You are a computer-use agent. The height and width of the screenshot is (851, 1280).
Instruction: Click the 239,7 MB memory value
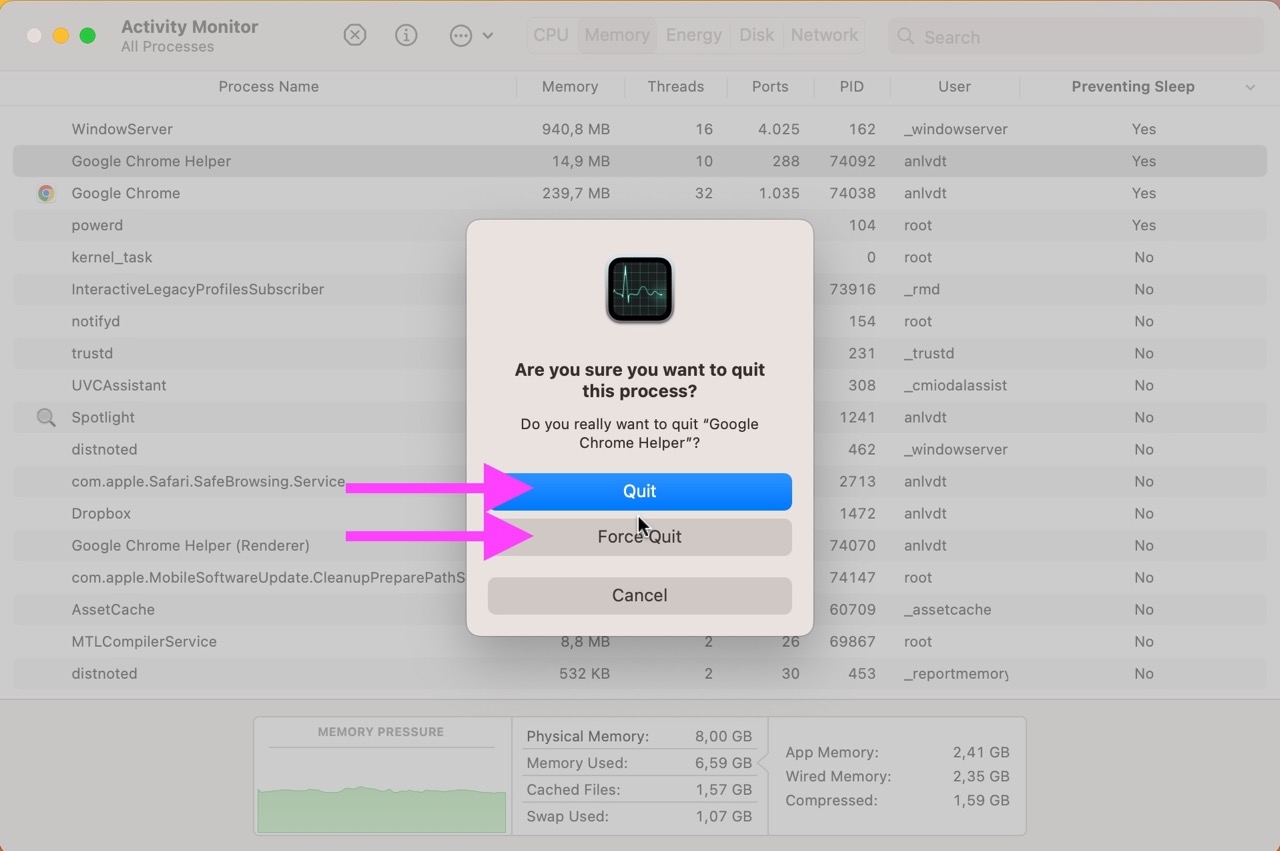click(x=576, y=193)
